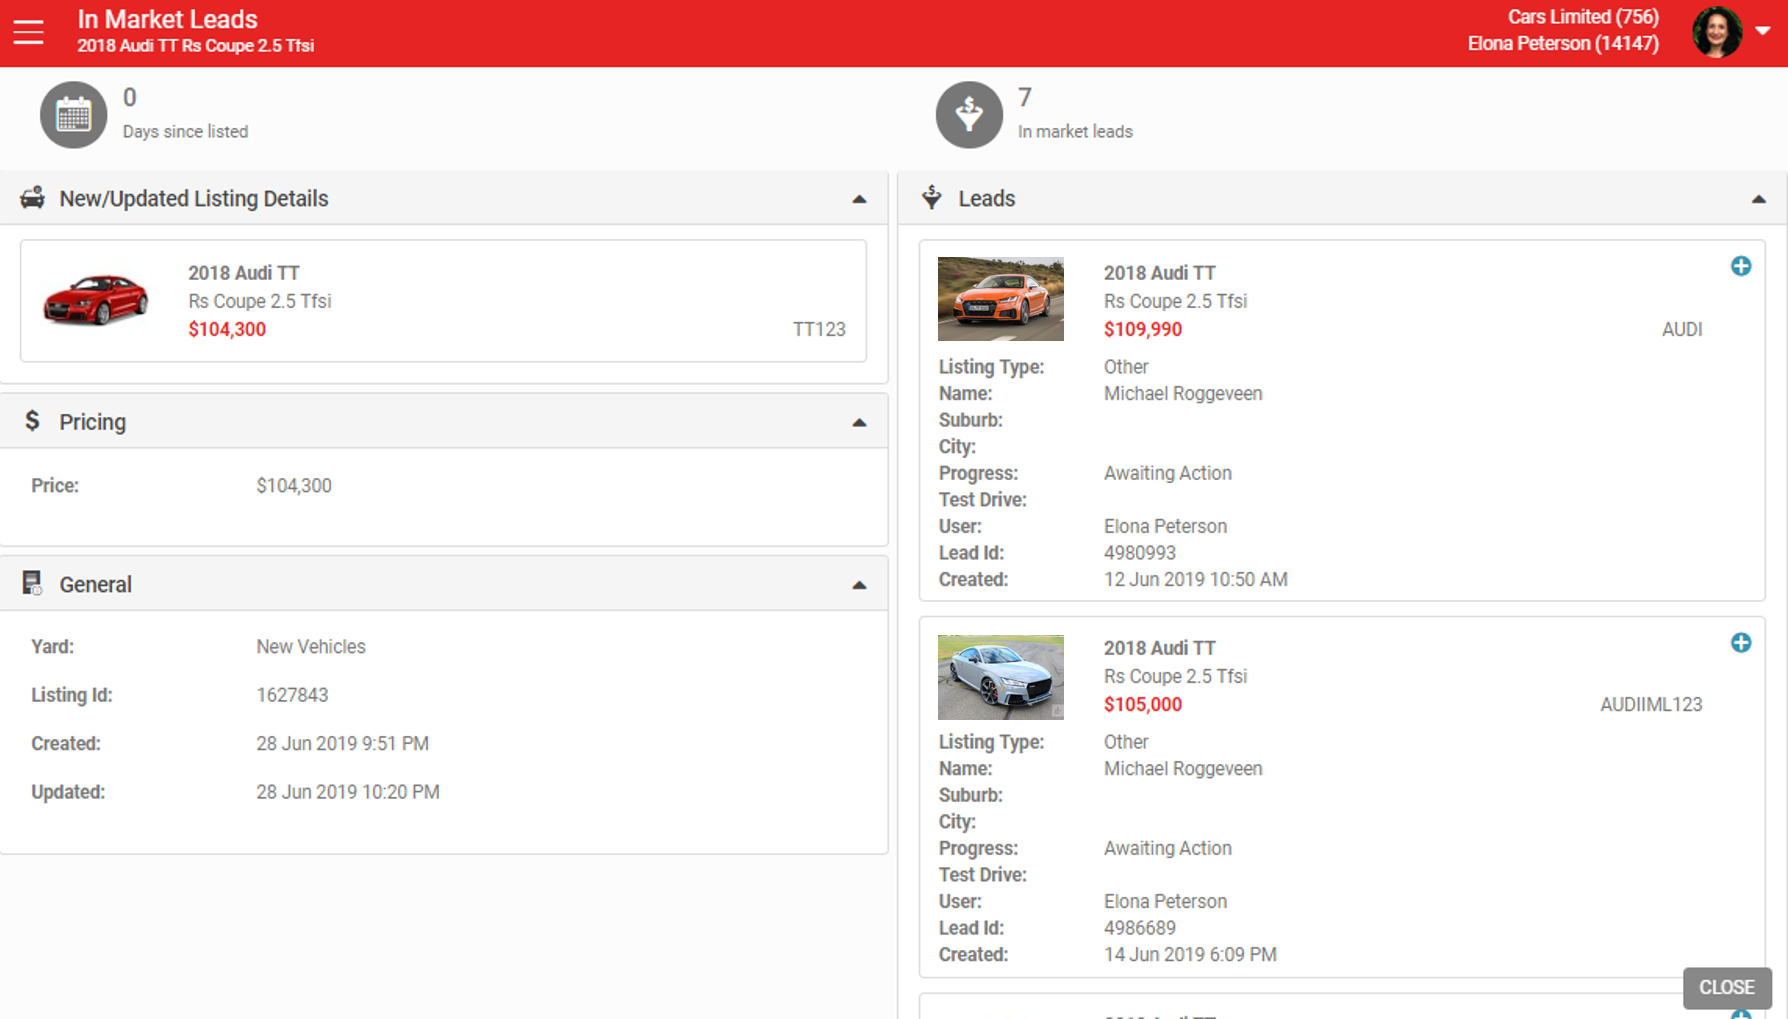
Task: Click Updated date 28 Jun 2019 10:20 PM
Action: (348, 792)
